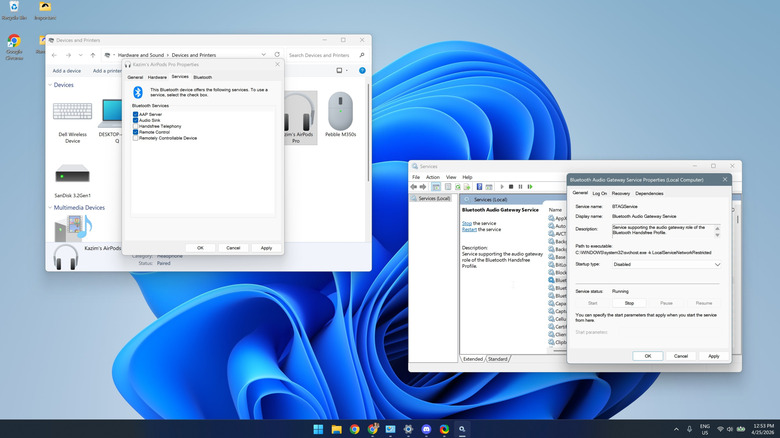Switch to the Bluetooth tab in AirPods Properties
780x438 pixels.
tap(202, 77)
